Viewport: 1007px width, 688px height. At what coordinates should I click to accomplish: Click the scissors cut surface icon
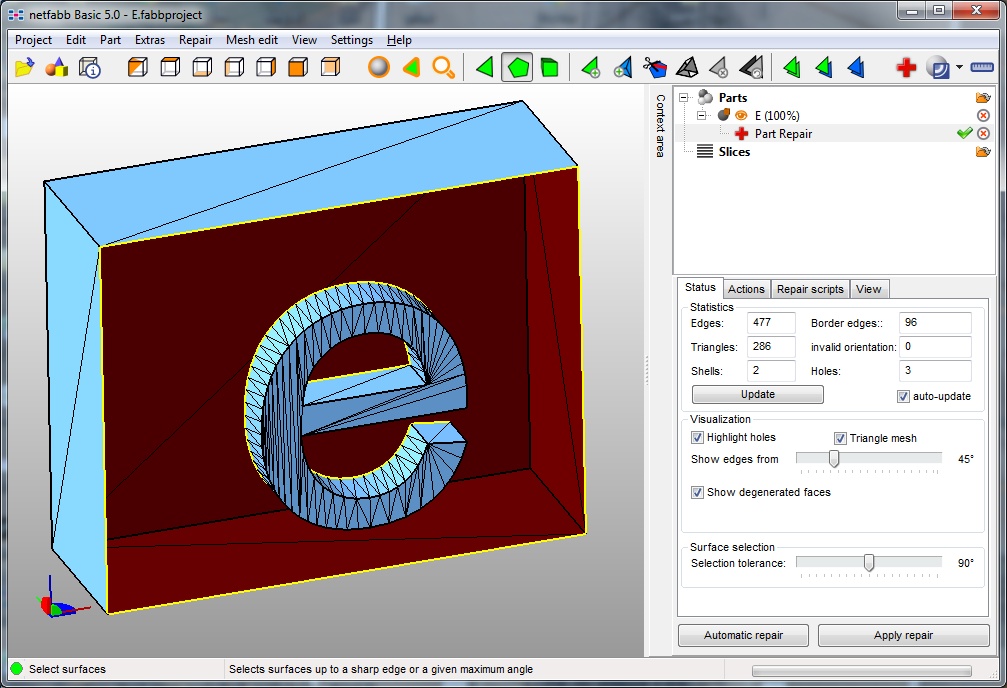tap(655, 67)
